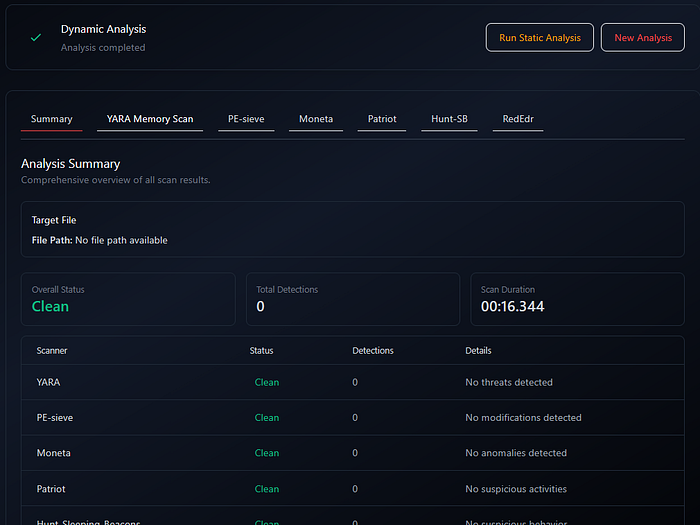Click the Scanner column header
The width and height of the screenshot is (700, 525).
[52, 351]
